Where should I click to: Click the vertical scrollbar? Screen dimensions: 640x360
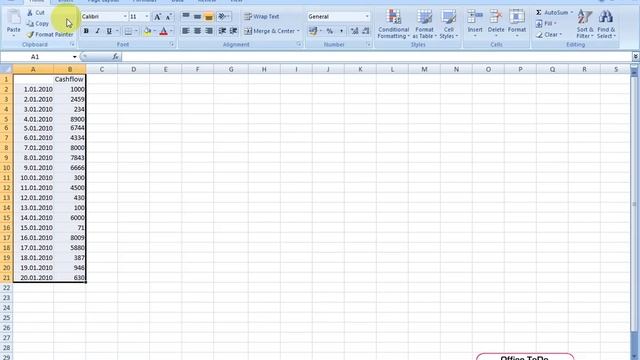634,204
